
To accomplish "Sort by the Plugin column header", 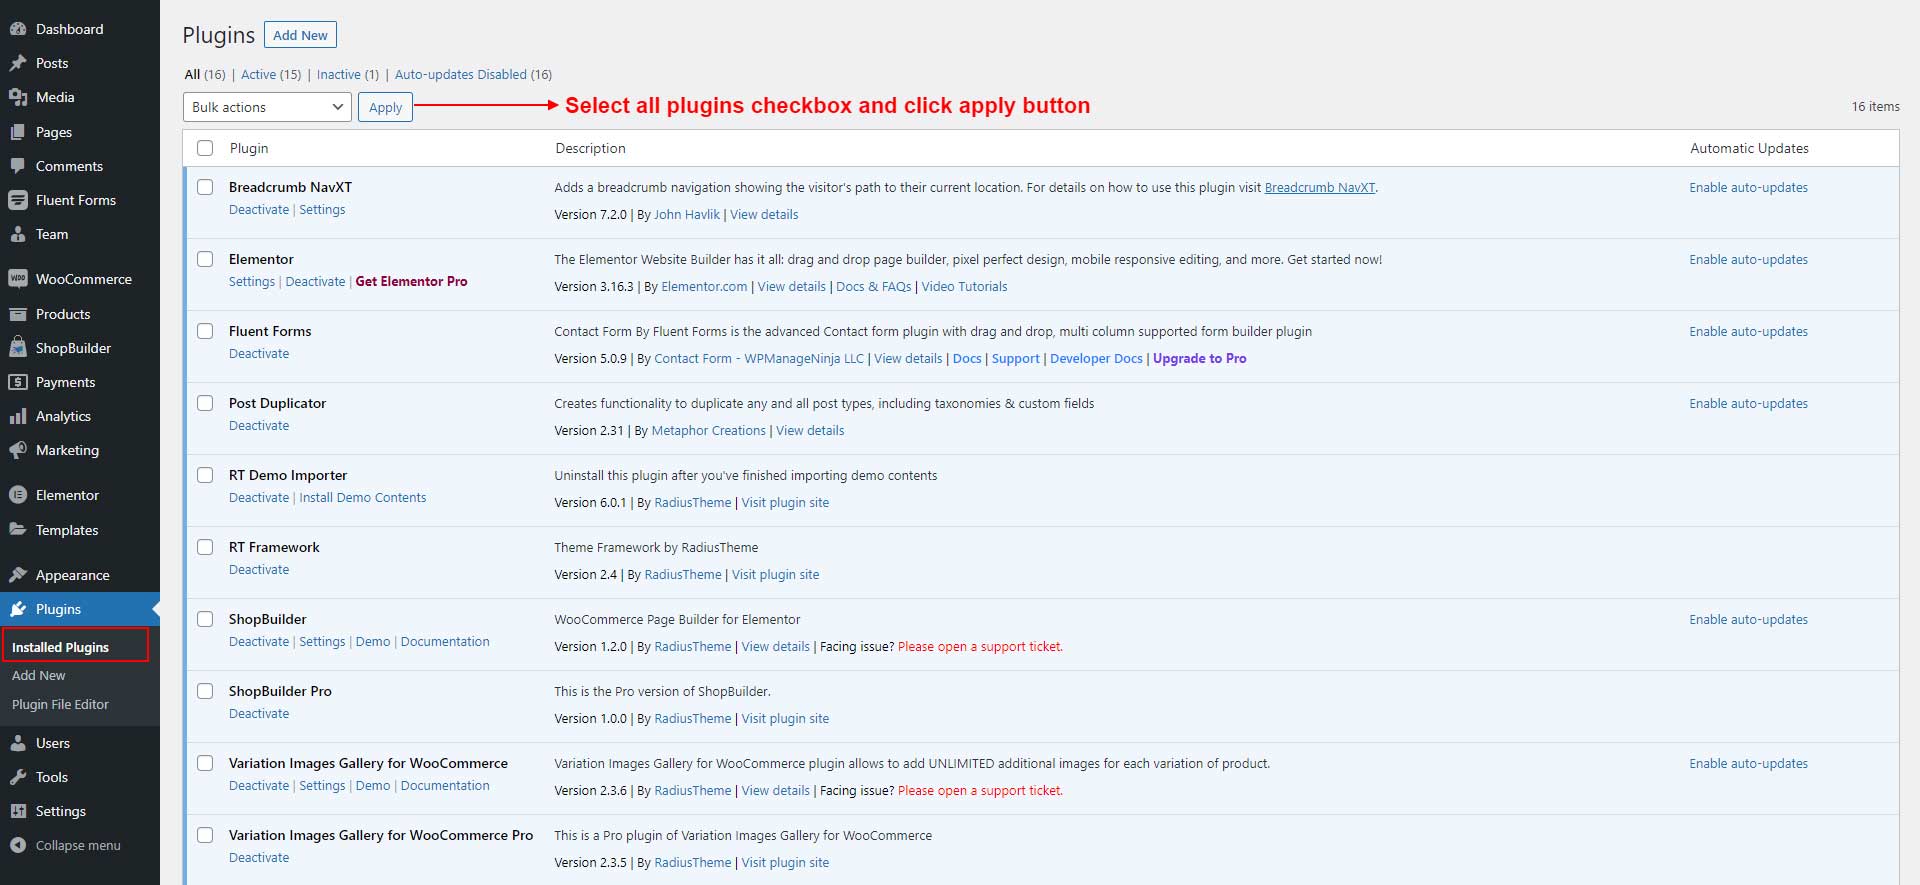I will (249, 148).
